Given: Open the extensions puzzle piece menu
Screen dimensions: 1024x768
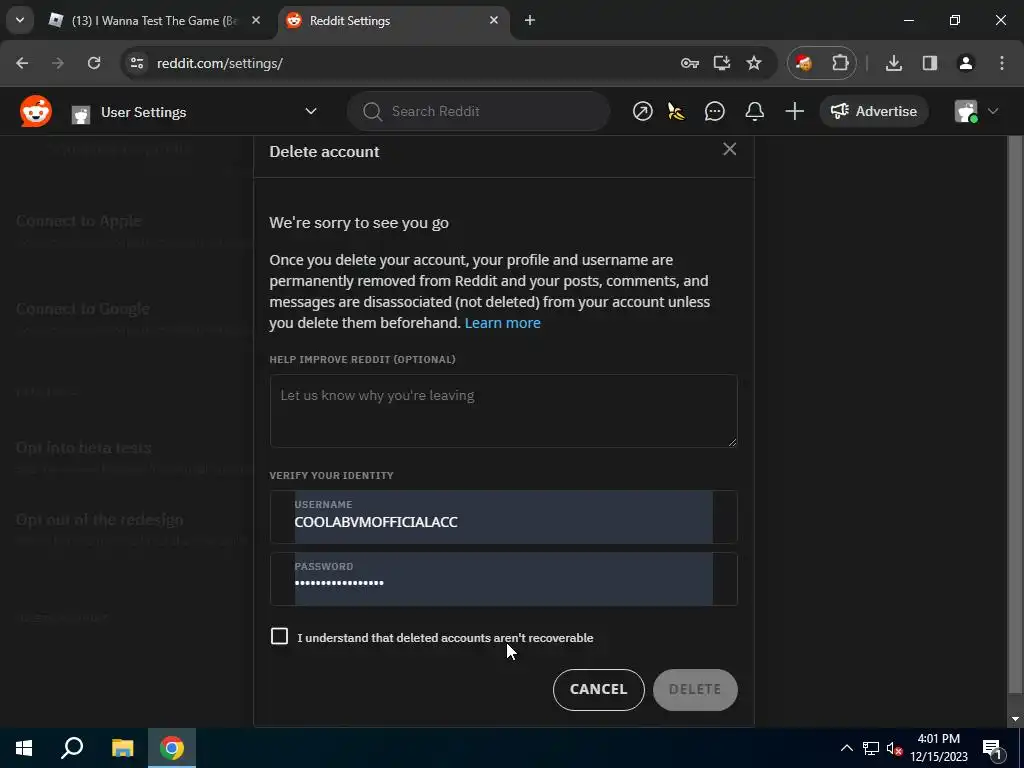Looking at the screenshot, I should (x=840, y=63).
